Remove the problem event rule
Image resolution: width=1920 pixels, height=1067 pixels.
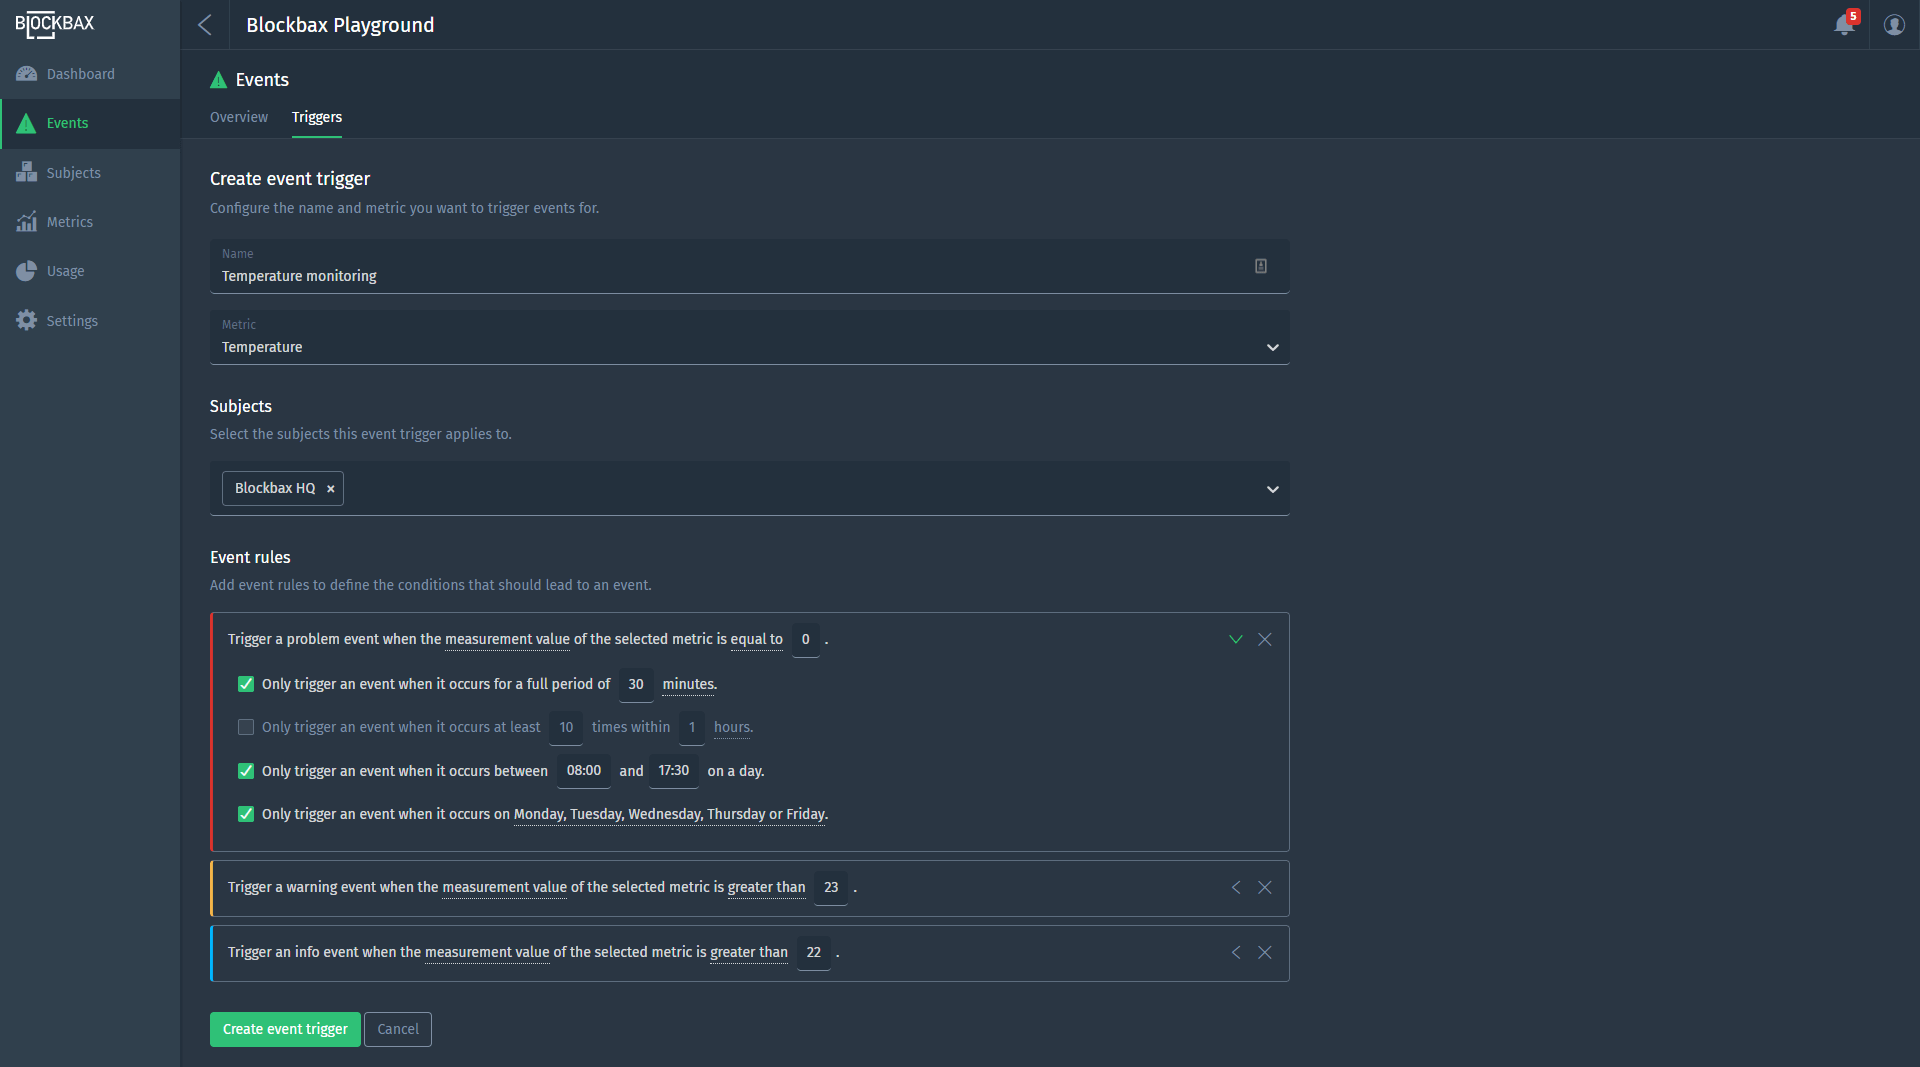(x=1265, y=640)
